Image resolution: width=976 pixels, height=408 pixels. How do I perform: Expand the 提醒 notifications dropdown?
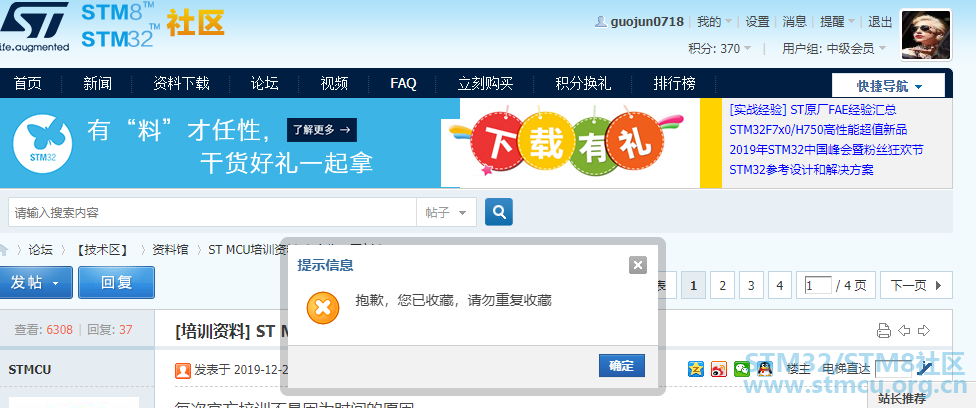pyautogui.click(x=838, y=22)
